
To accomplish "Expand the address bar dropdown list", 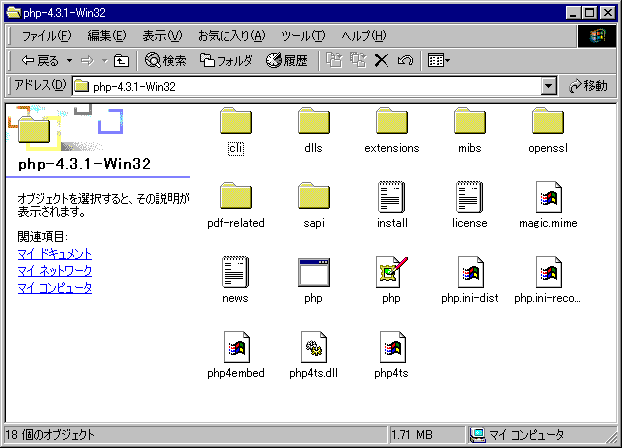I will coord(549,86).
